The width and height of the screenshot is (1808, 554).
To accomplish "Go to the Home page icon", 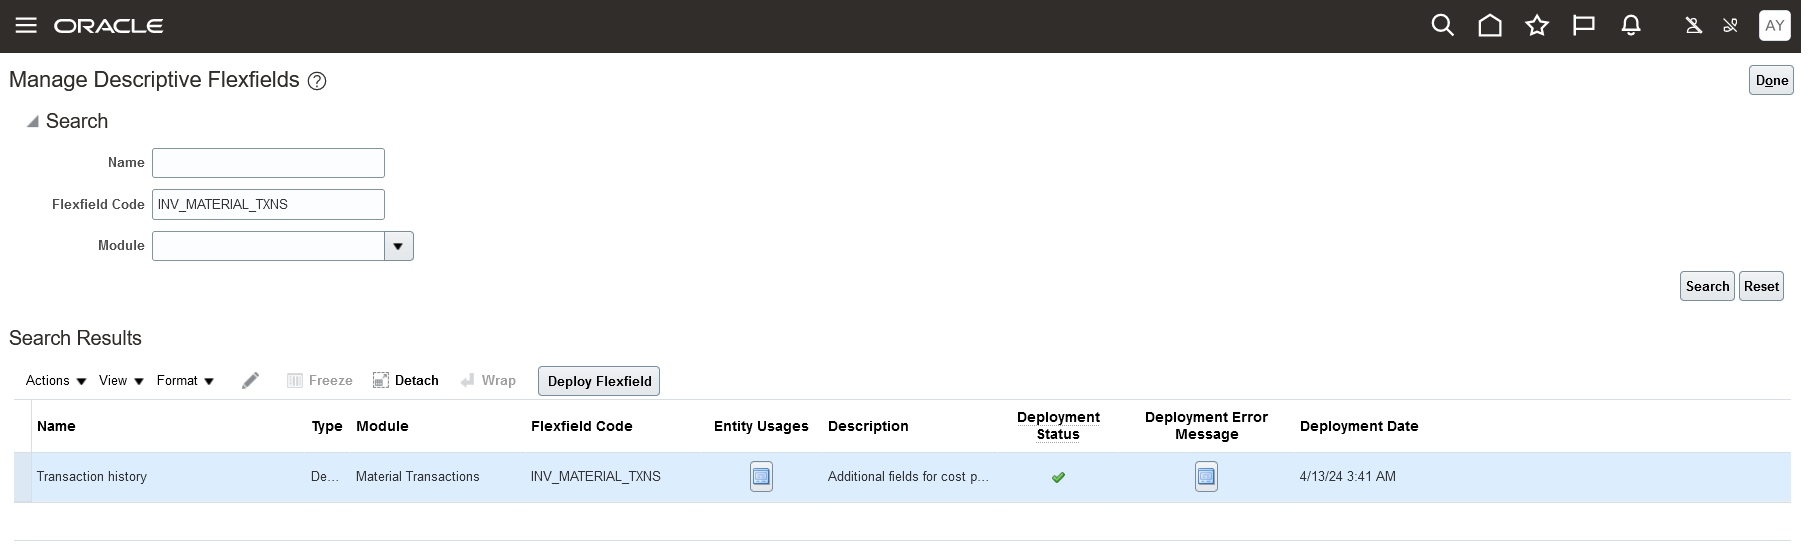I will click(1490, 25).
